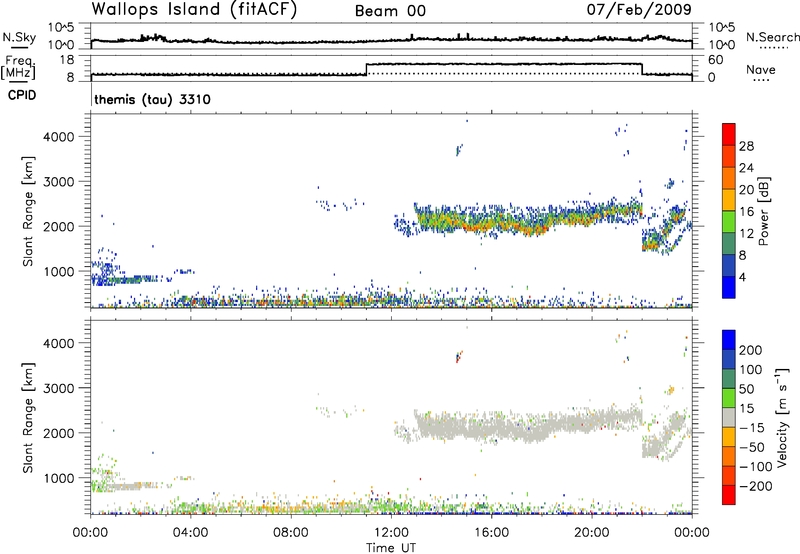
Task: Click the 'Time UT' axis title
Action: pos(391,547)
